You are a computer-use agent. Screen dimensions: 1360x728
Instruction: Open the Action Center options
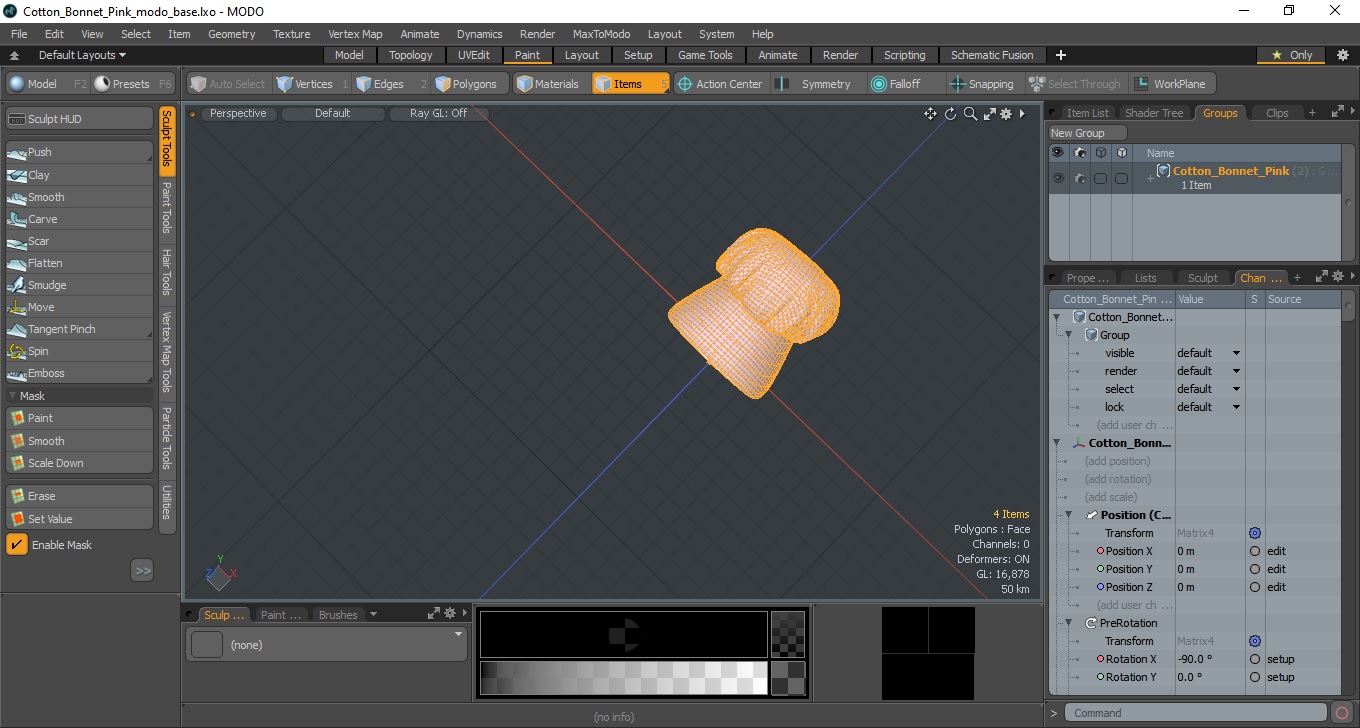[x=720, y=84]
